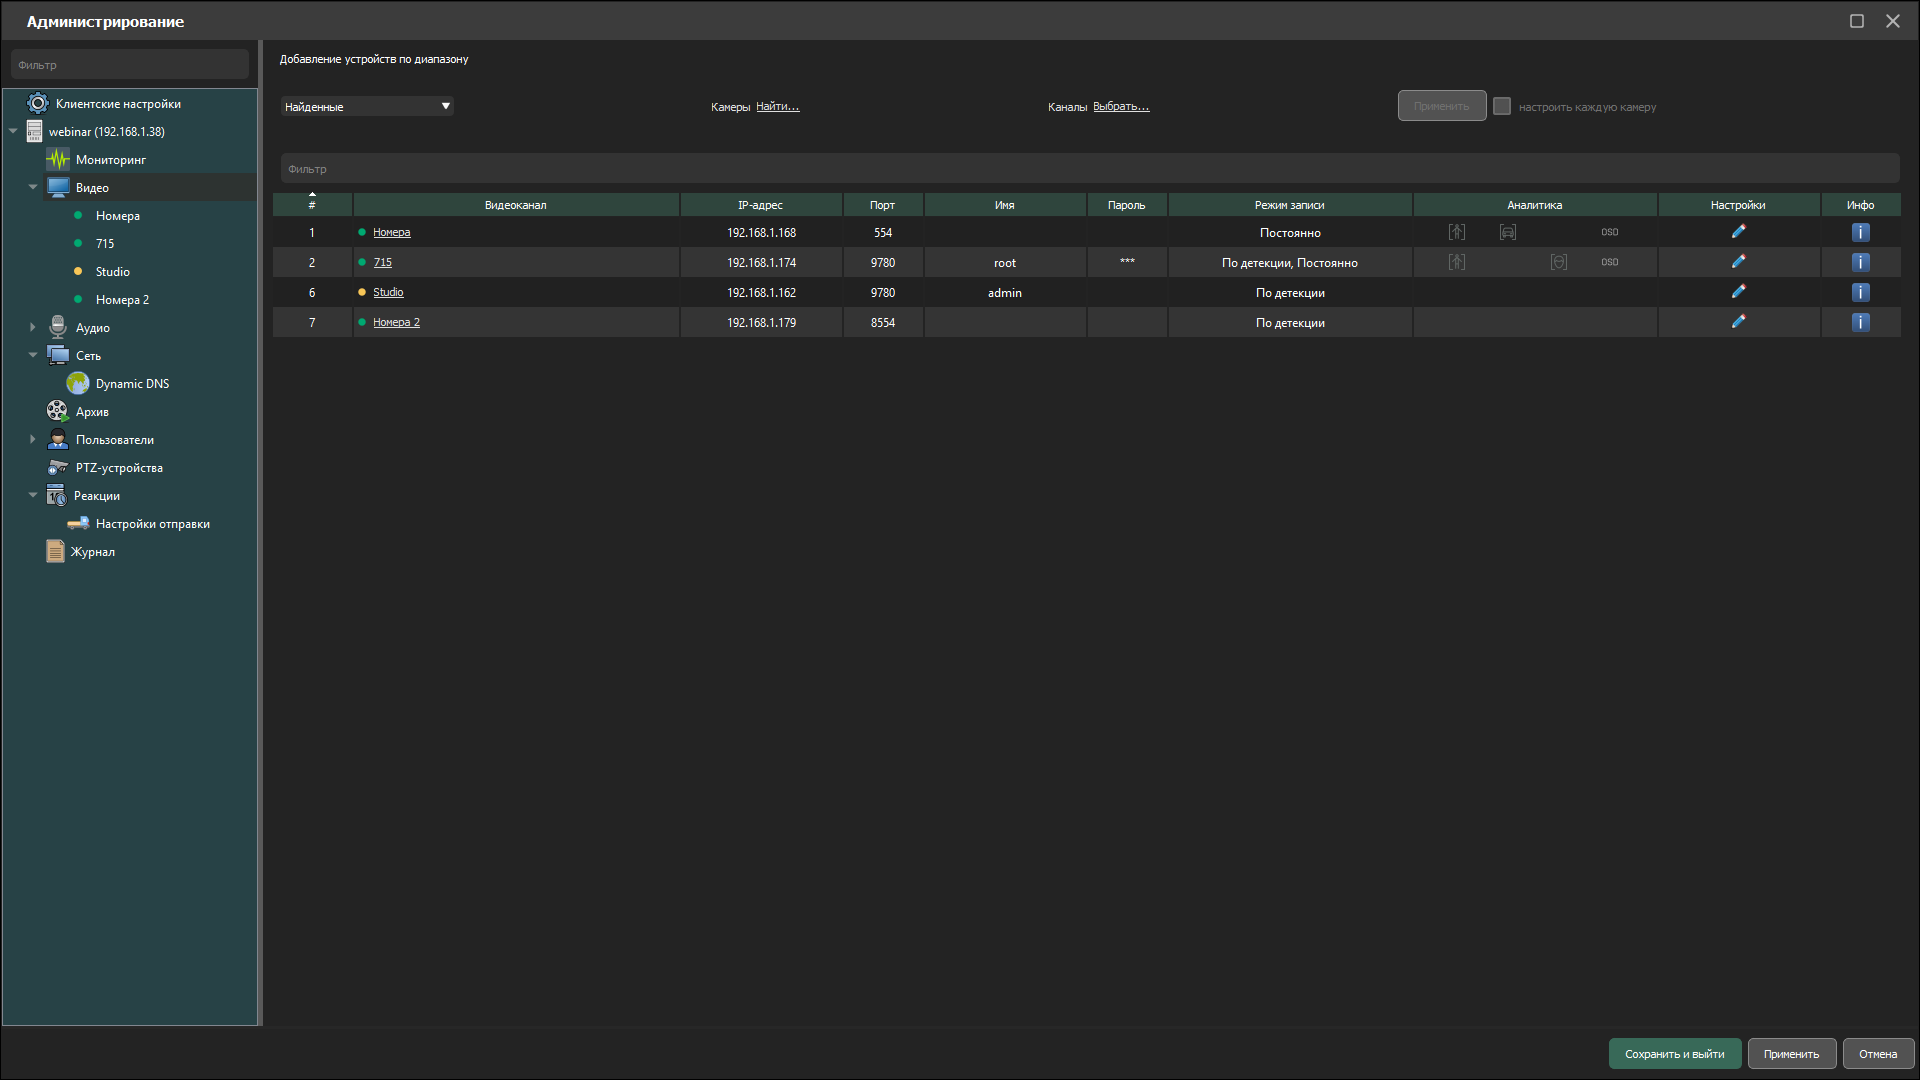Viewport: 1920px width, 1080px height.
Task: Click Сохранить и выйти button
Action: (x=1674, y=1054)
